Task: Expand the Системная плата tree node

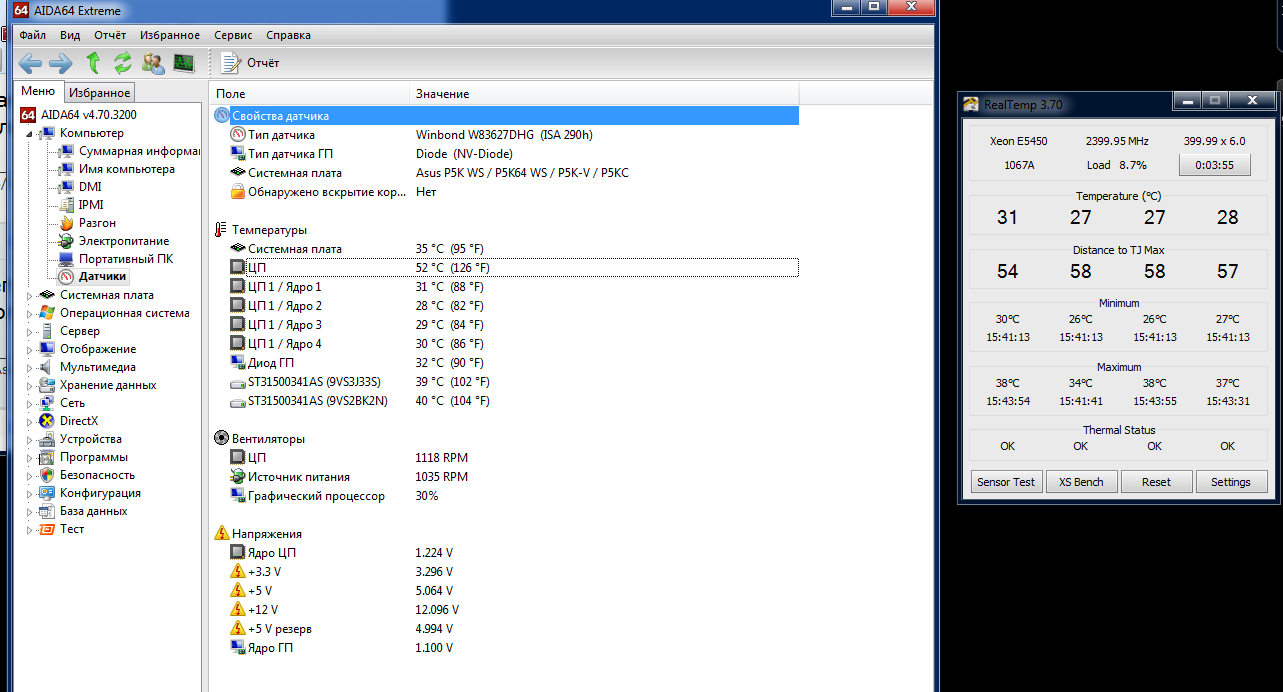Action: click(29, 295)
